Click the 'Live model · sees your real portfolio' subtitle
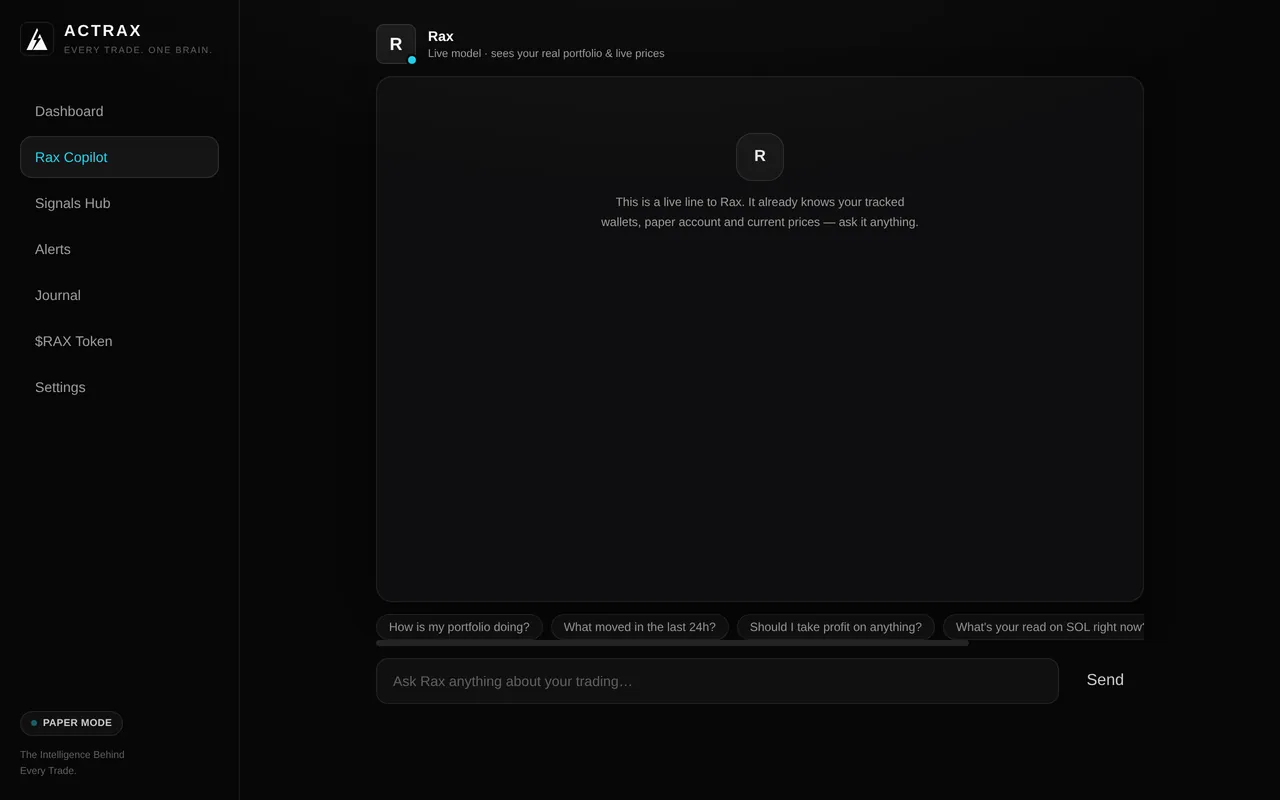1280x800 pixels. tap(546, 53)
